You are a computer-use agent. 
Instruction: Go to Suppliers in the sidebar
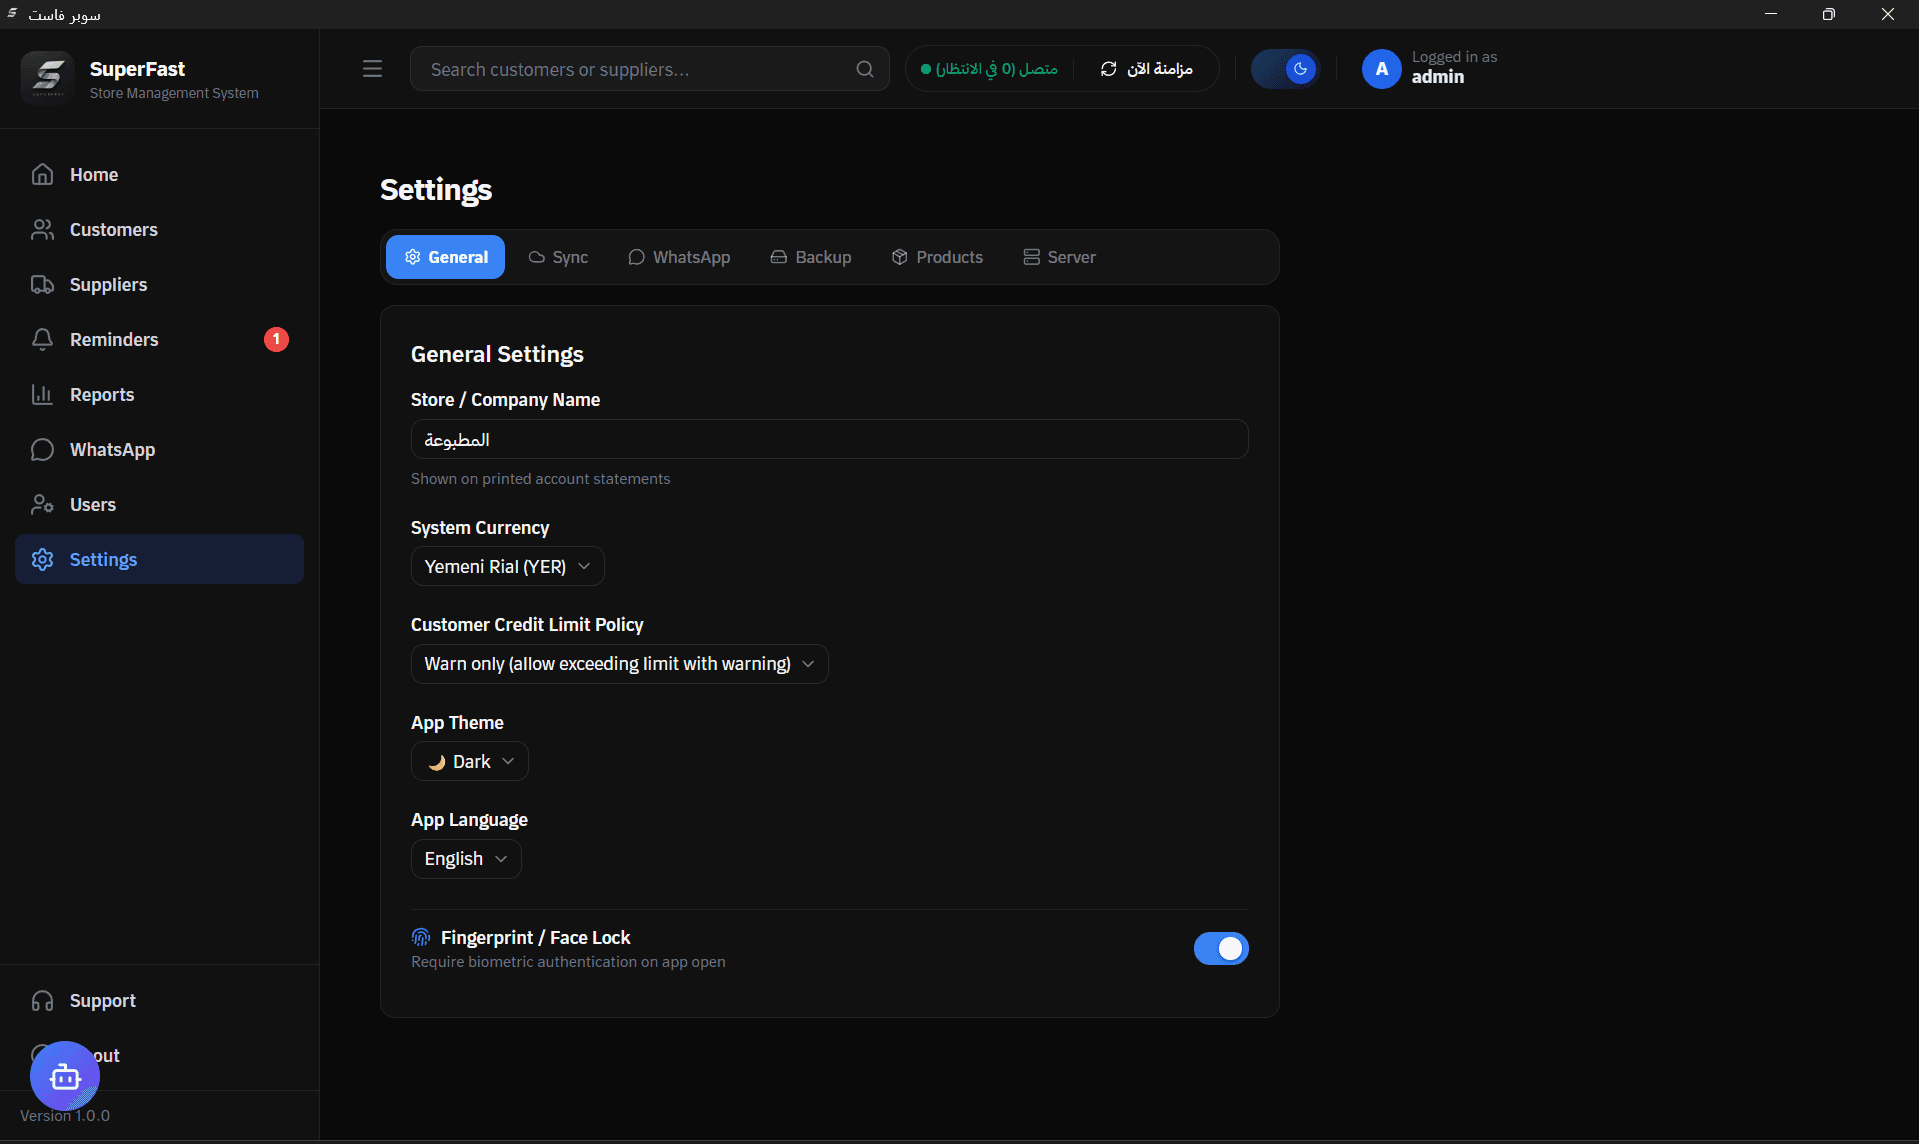point(159,284)
